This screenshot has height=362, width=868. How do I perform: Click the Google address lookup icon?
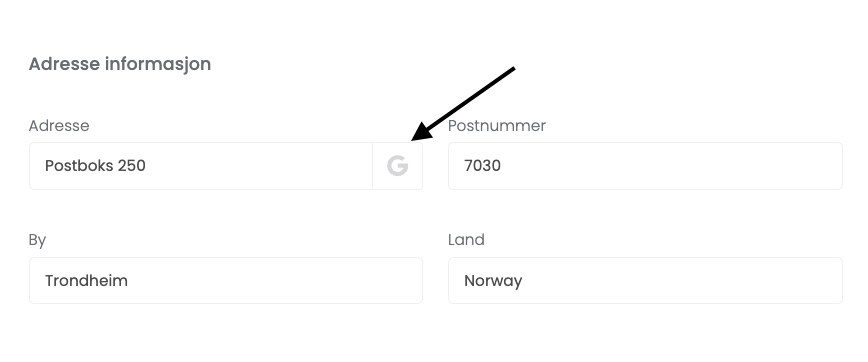[397, 166]
